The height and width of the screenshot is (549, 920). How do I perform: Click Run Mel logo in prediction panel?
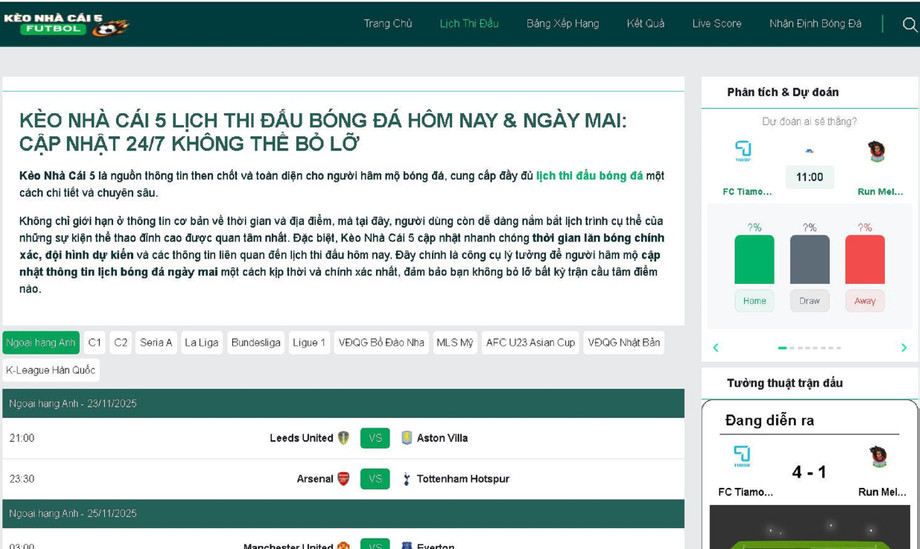(877, 151)
